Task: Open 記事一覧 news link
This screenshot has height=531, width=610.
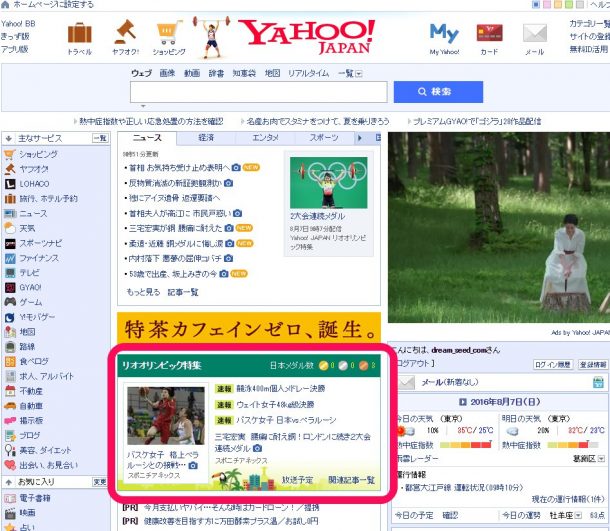Action: (183, 292)
